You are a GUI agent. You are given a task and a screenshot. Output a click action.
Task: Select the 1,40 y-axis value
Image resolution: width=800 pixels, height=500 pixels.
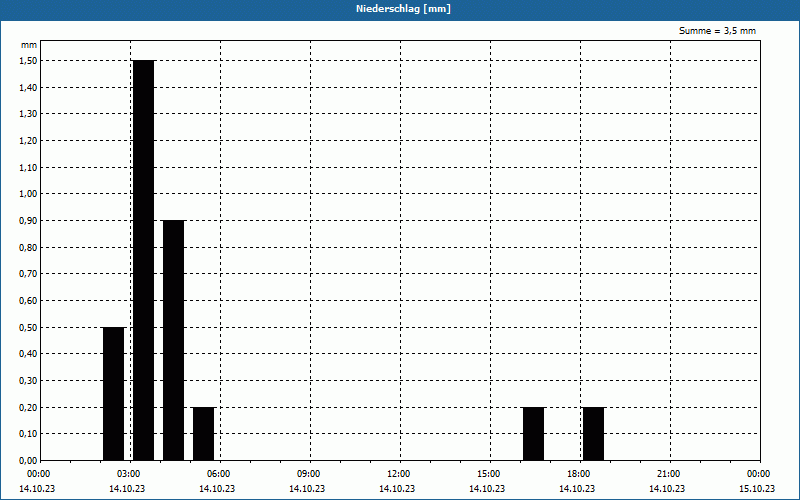28,87
